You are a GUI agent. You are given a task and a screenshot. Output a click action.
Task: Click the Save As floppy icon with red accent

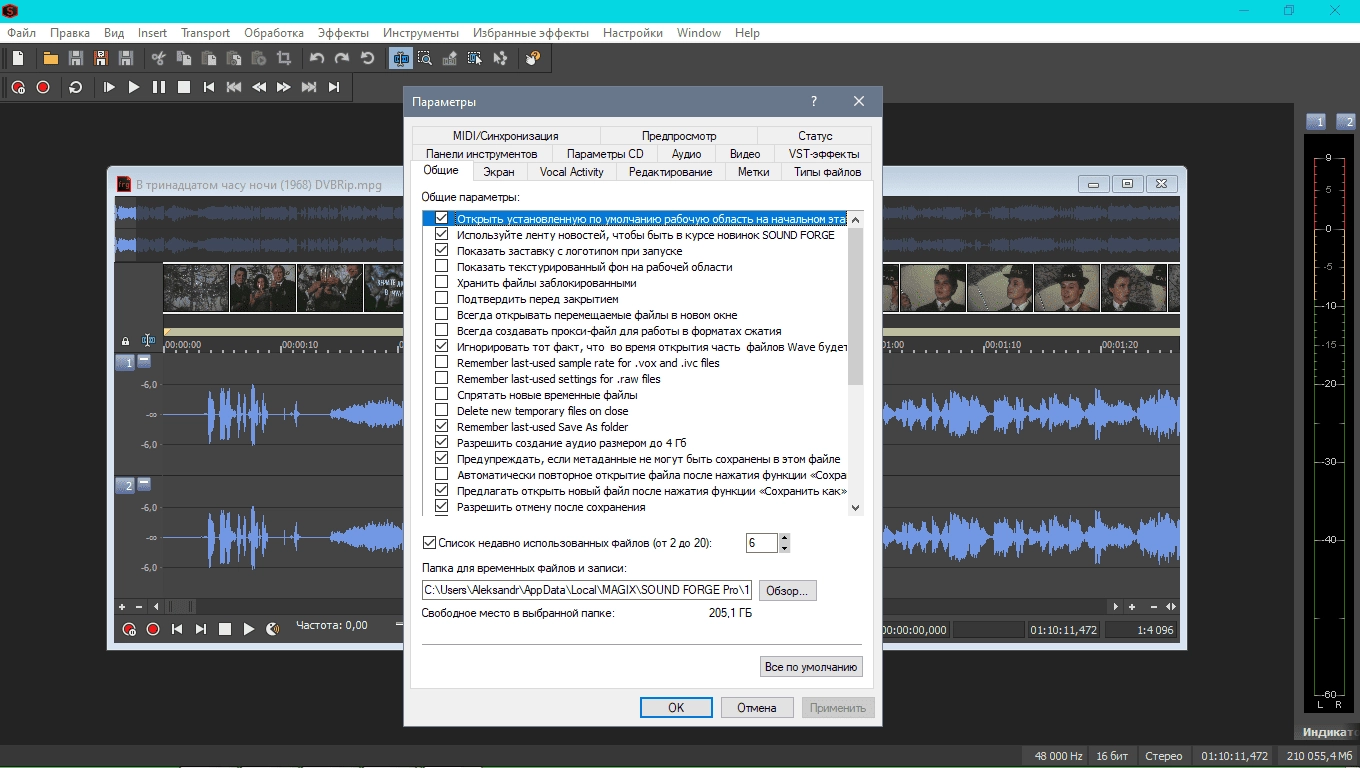(x=100, y=58)
